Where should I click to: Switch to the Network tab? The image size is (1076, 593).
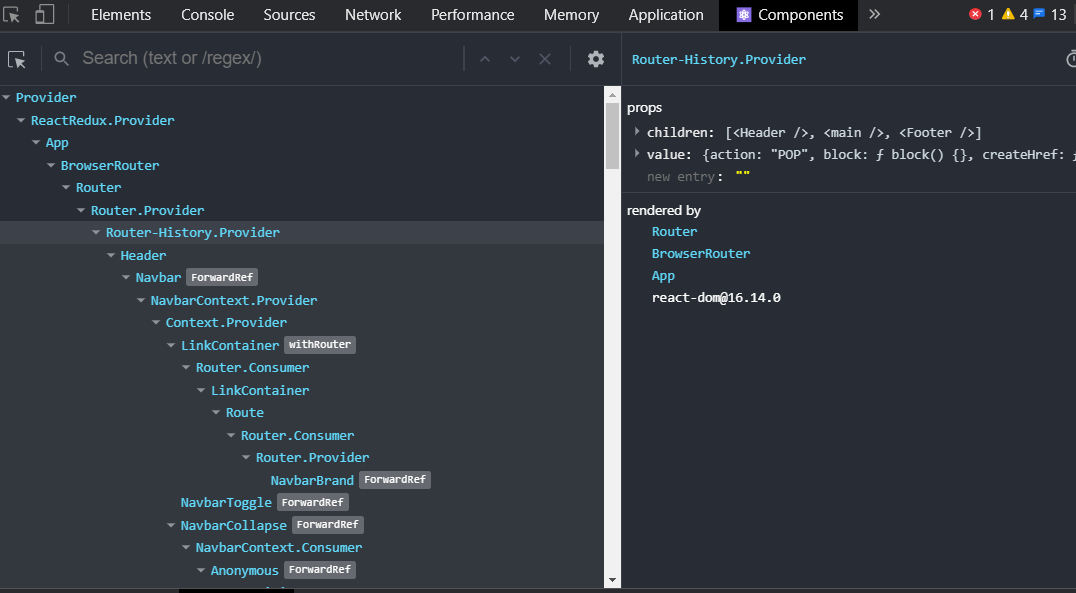tap(373, 15)
